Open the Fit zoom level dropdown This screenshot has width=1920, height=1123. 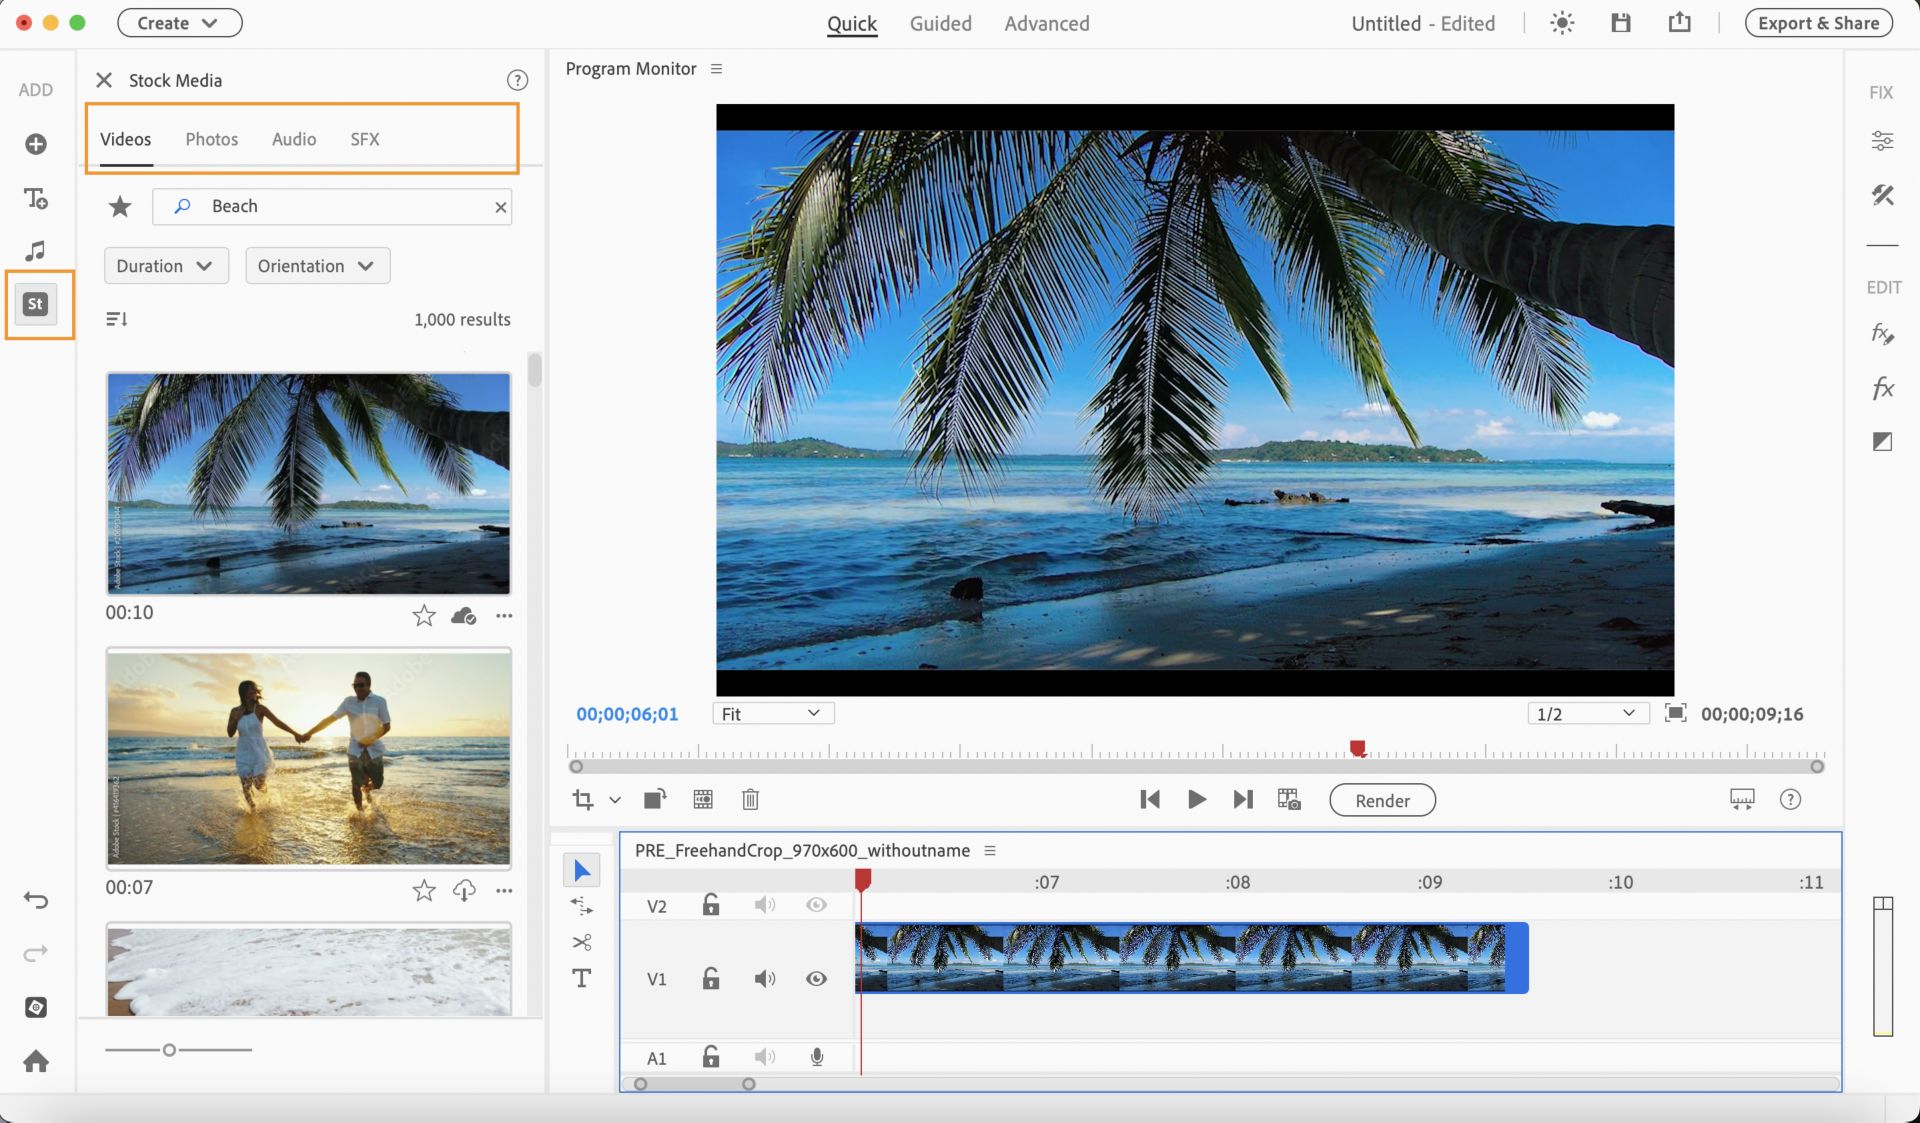tap(772, 714)
